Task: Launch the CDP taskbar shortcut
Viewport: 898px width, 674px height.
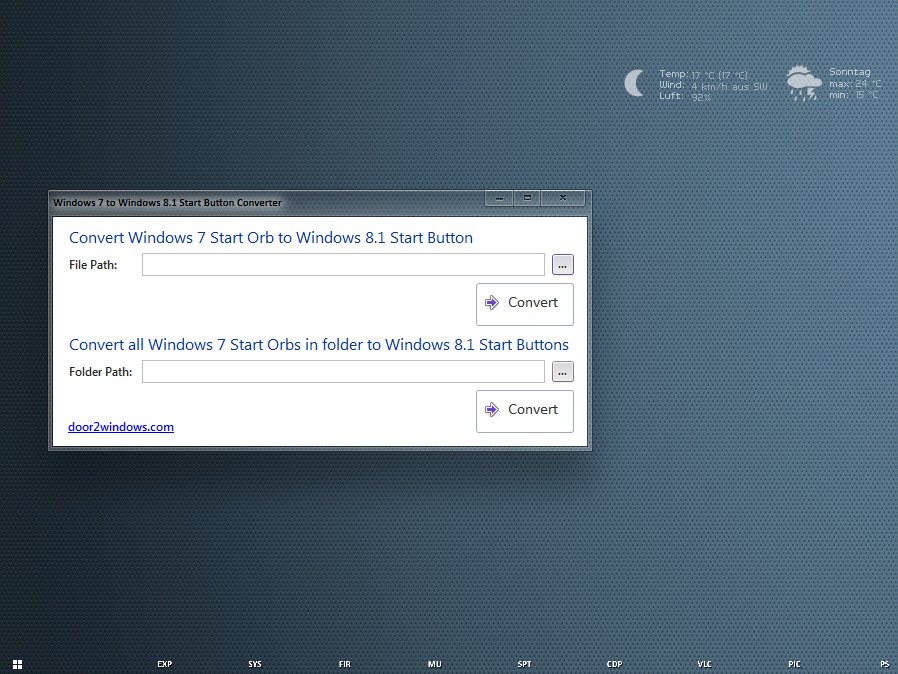Action: 615,664
